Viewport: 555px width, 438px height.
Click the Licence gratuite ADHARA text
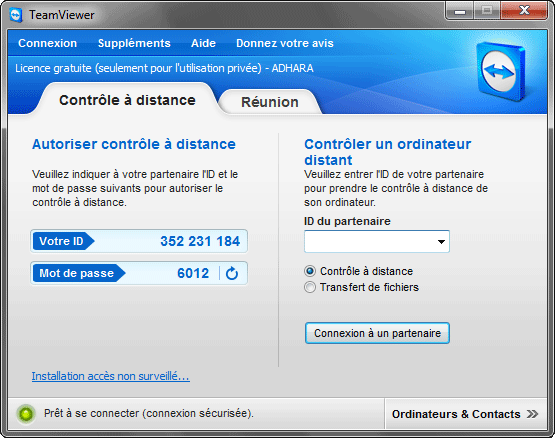click(164, 68)
